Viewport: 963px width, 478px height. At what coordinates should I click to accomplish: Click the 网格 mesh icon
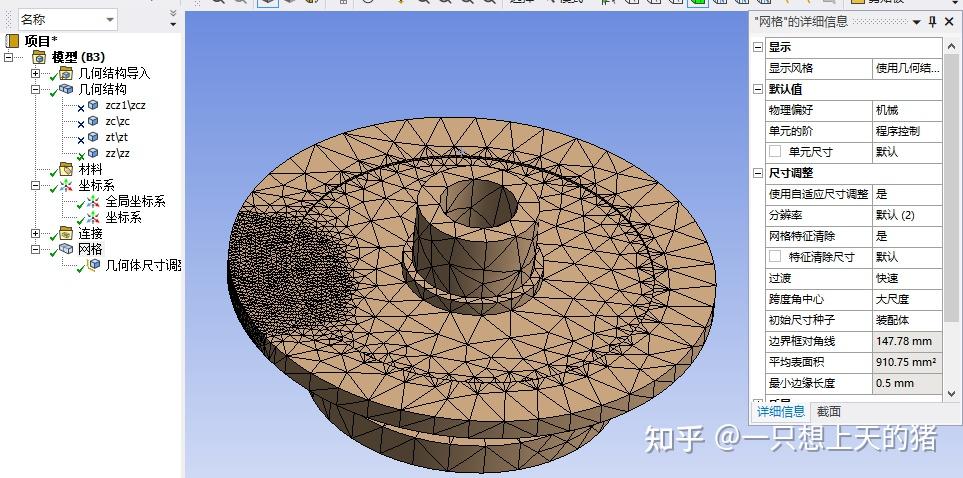[x=66, y=249]
